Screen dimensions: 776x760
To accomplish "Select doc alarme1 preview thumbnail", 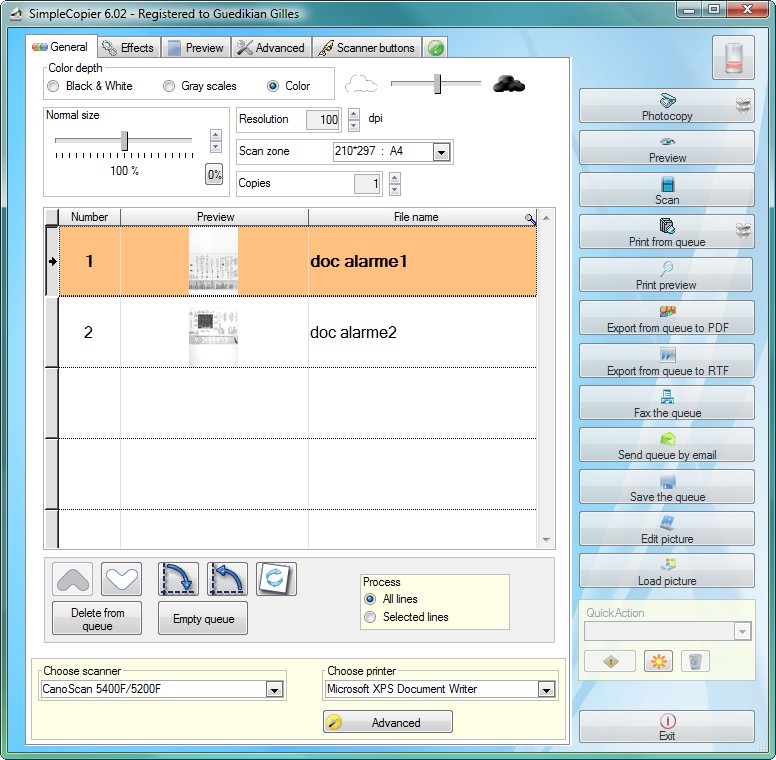I will point(214,261).
